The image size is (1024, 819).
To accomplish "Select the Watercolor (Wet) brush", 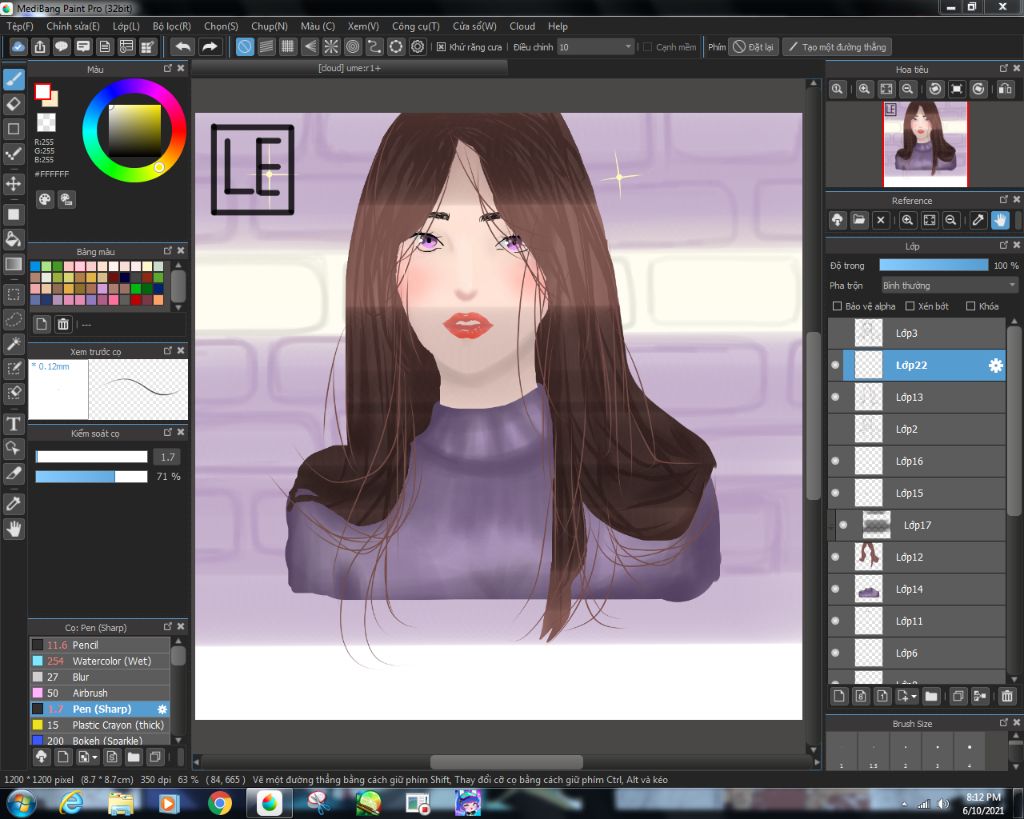I will point(111,661).
